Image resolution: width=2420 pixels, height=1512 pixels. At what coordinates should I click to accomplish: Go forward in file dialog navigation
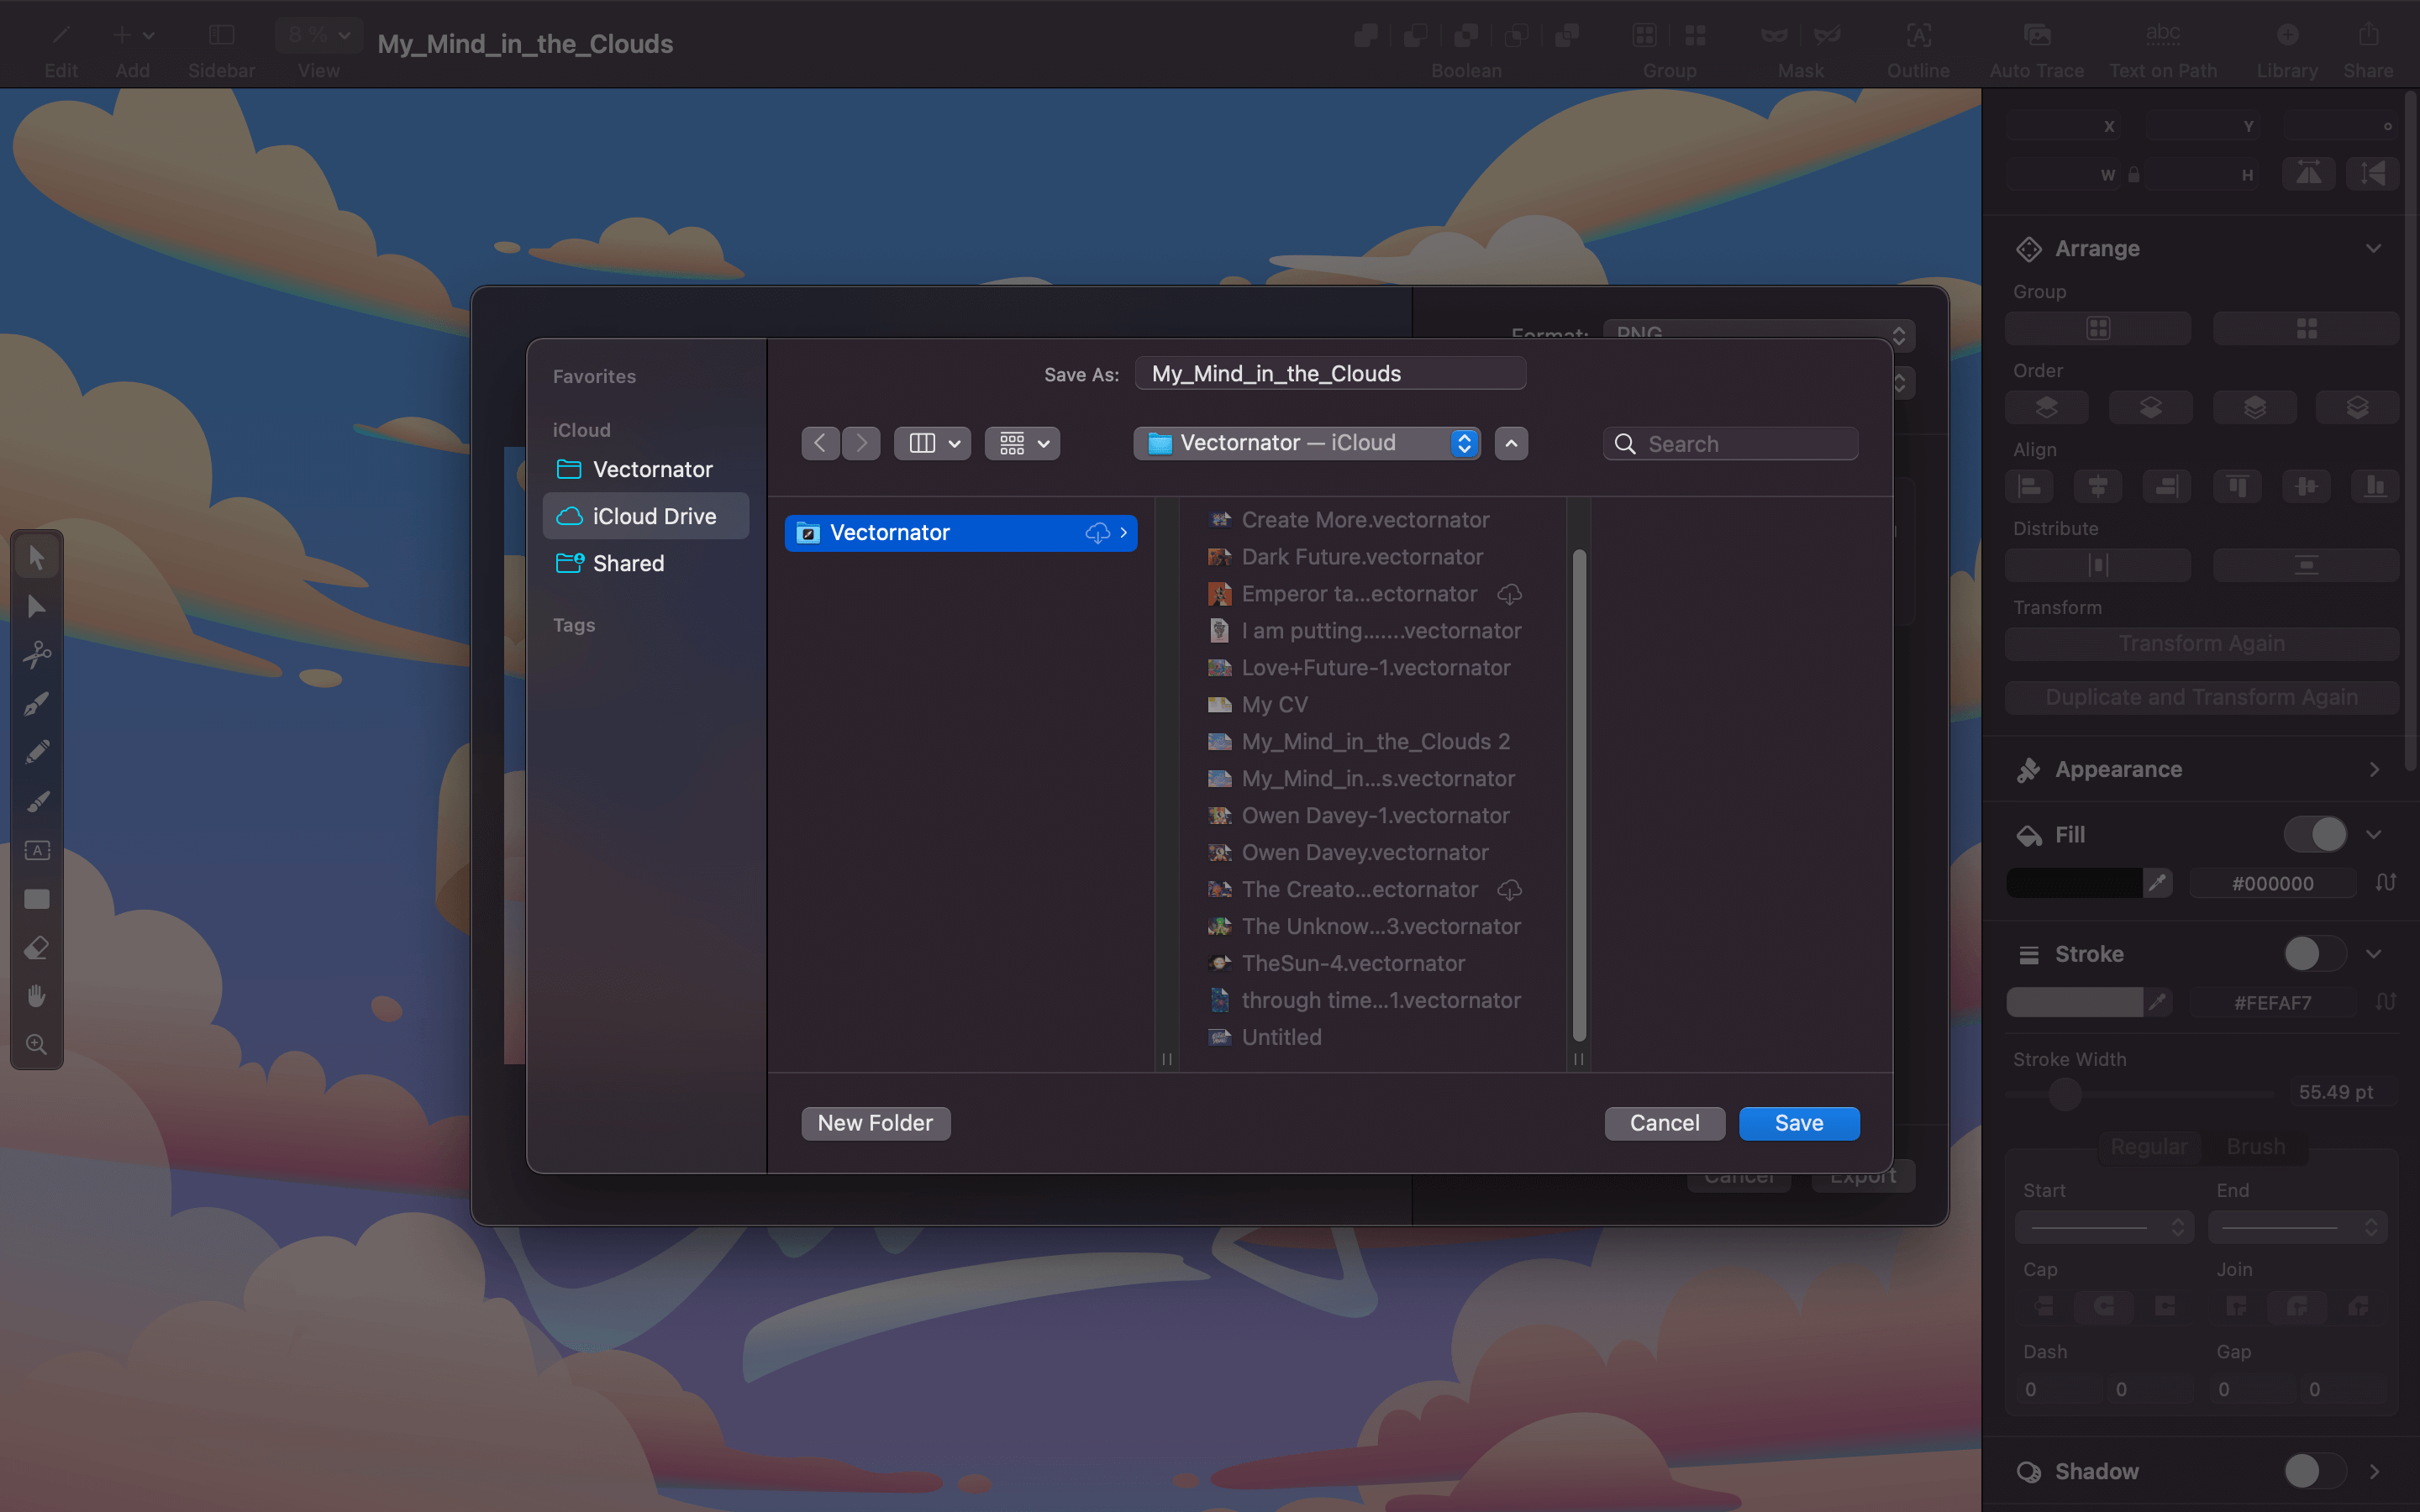coord(861,443)
